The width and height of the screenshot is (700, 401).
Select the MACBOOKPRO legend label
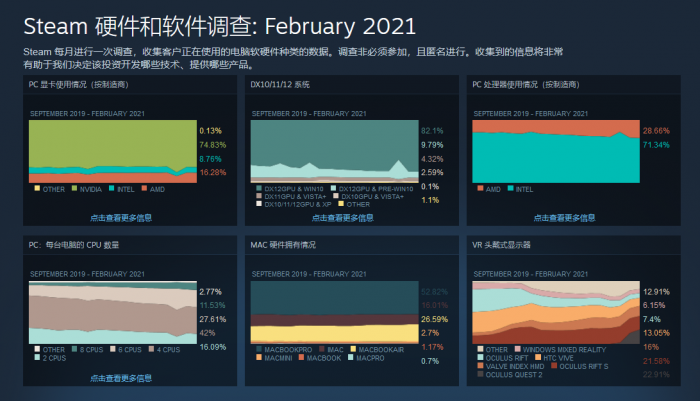[x=288, y=350]
